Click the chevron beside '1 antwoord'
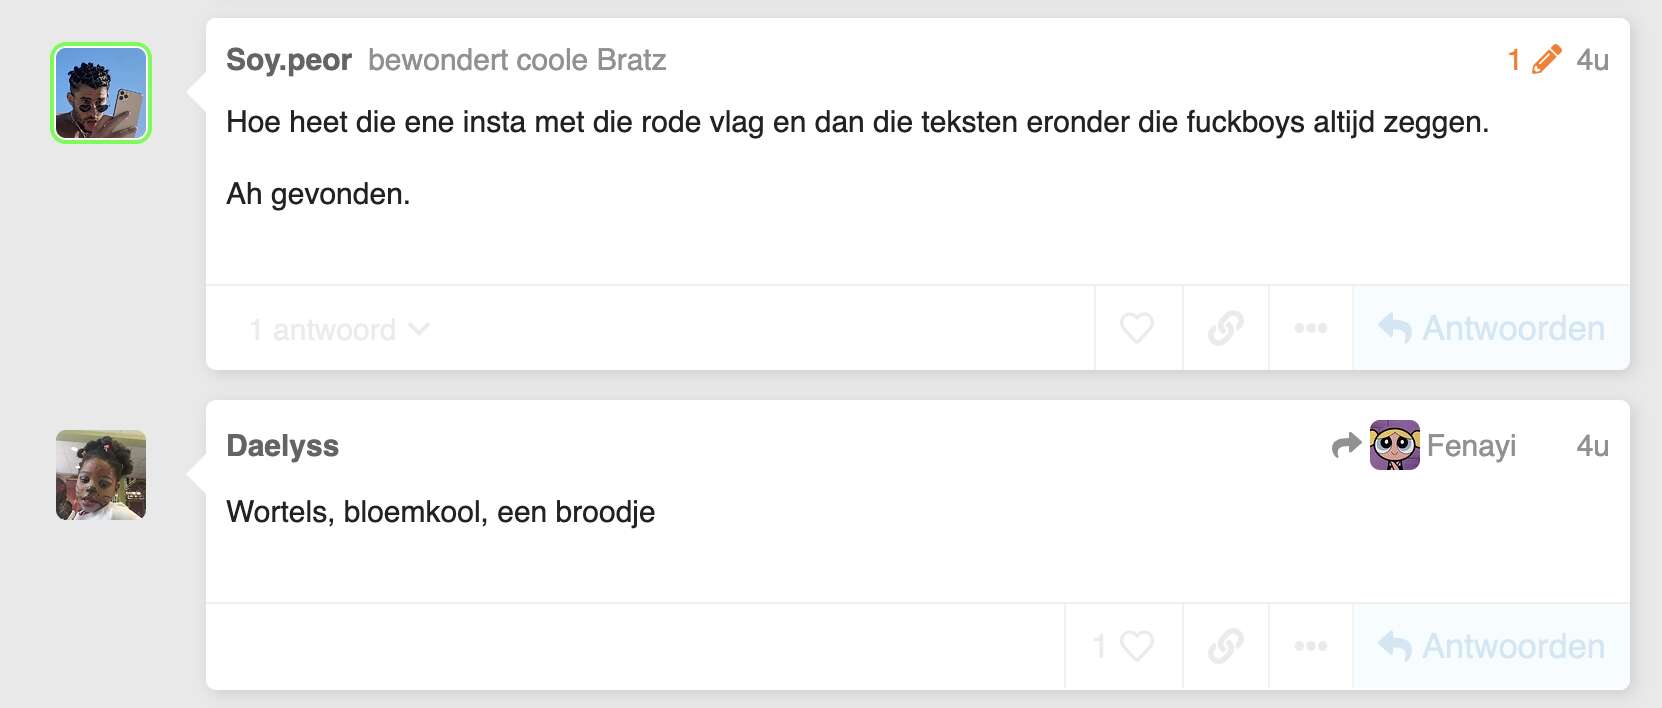This screenshot has width=1662, height=708. tap(420, 328)
